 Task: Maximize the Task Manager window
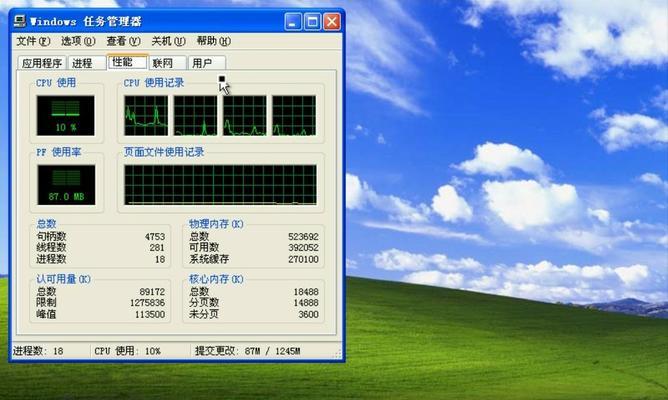[x=312, y=21]
